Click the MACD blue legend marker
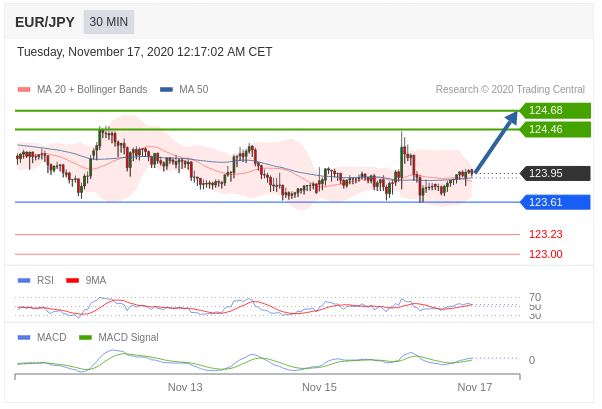 (24, 338)
